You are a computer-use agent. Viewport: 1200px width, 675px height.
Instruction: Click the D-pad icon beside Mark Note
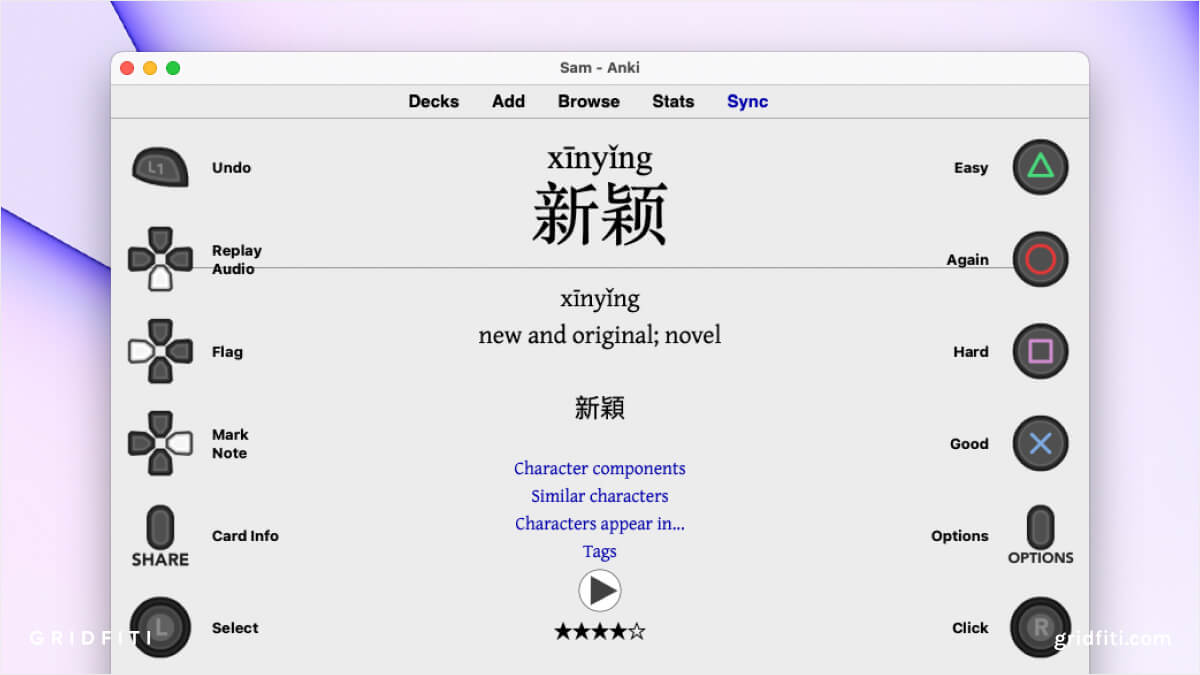[x=160, y=443]
